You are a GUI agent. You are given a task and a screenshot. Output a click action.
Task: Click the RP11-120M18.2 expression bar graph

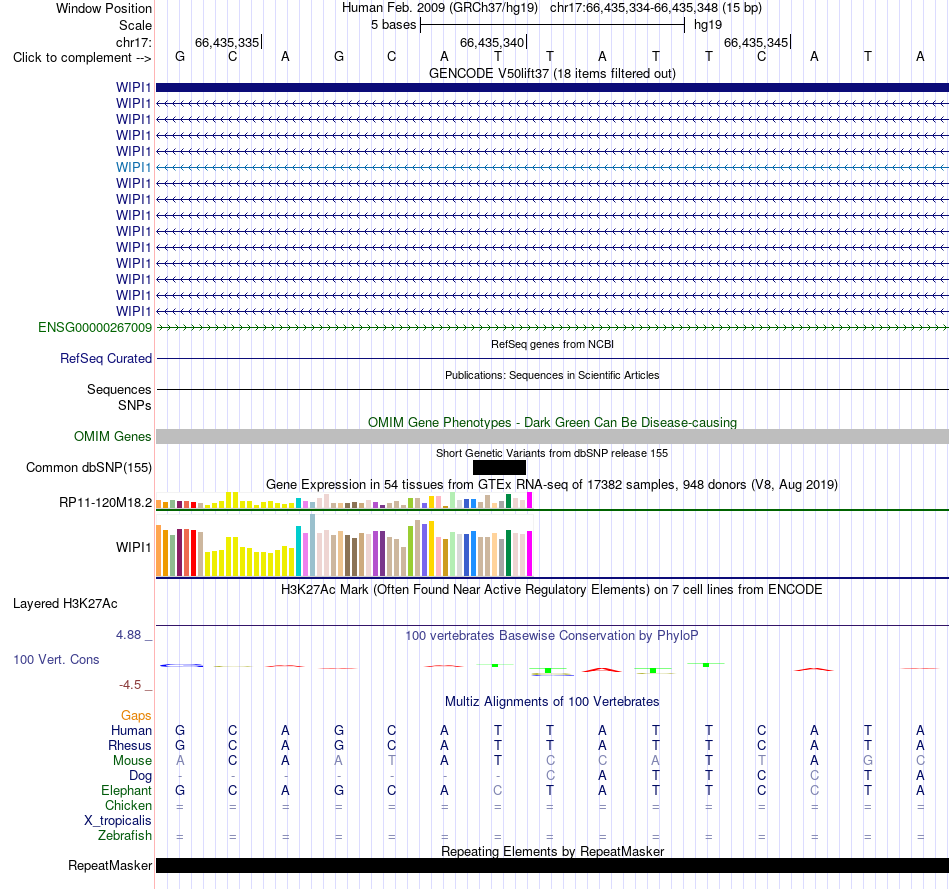point(344,501)
